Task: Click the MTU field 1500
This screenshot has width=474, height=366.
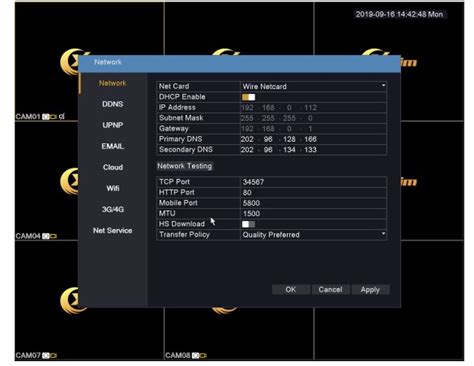Action: click(x=313, y=214)
